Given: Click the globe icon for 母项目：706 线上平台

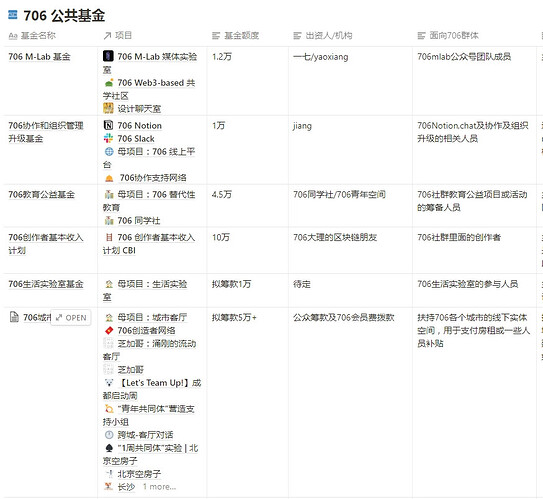Looking at the screenshot, I should [x=109, y=151].
